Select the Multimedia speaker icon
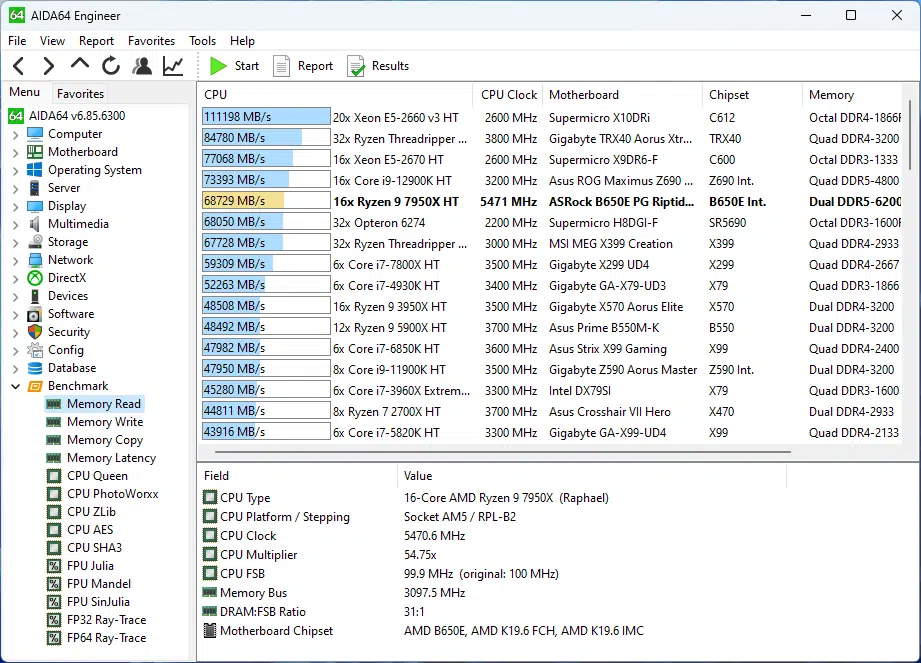 click(35, 224)
